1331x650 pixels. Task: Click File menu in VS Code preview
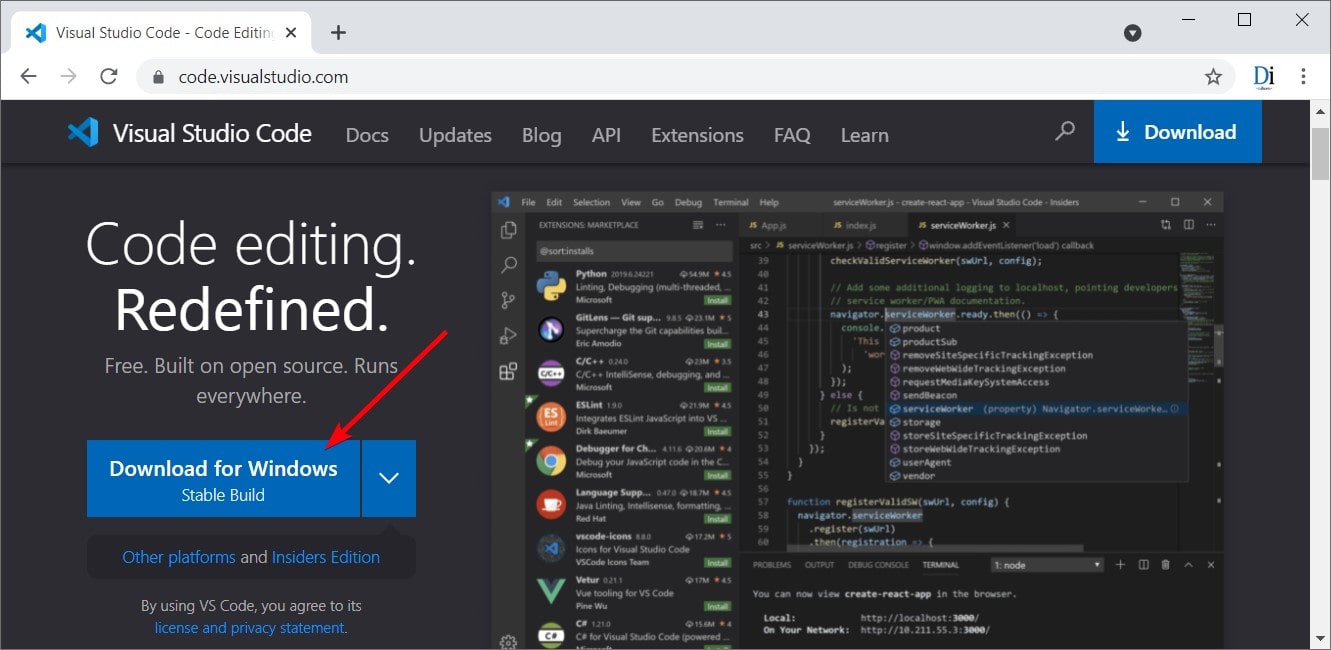pyautogui.click(x=528, y=202)
